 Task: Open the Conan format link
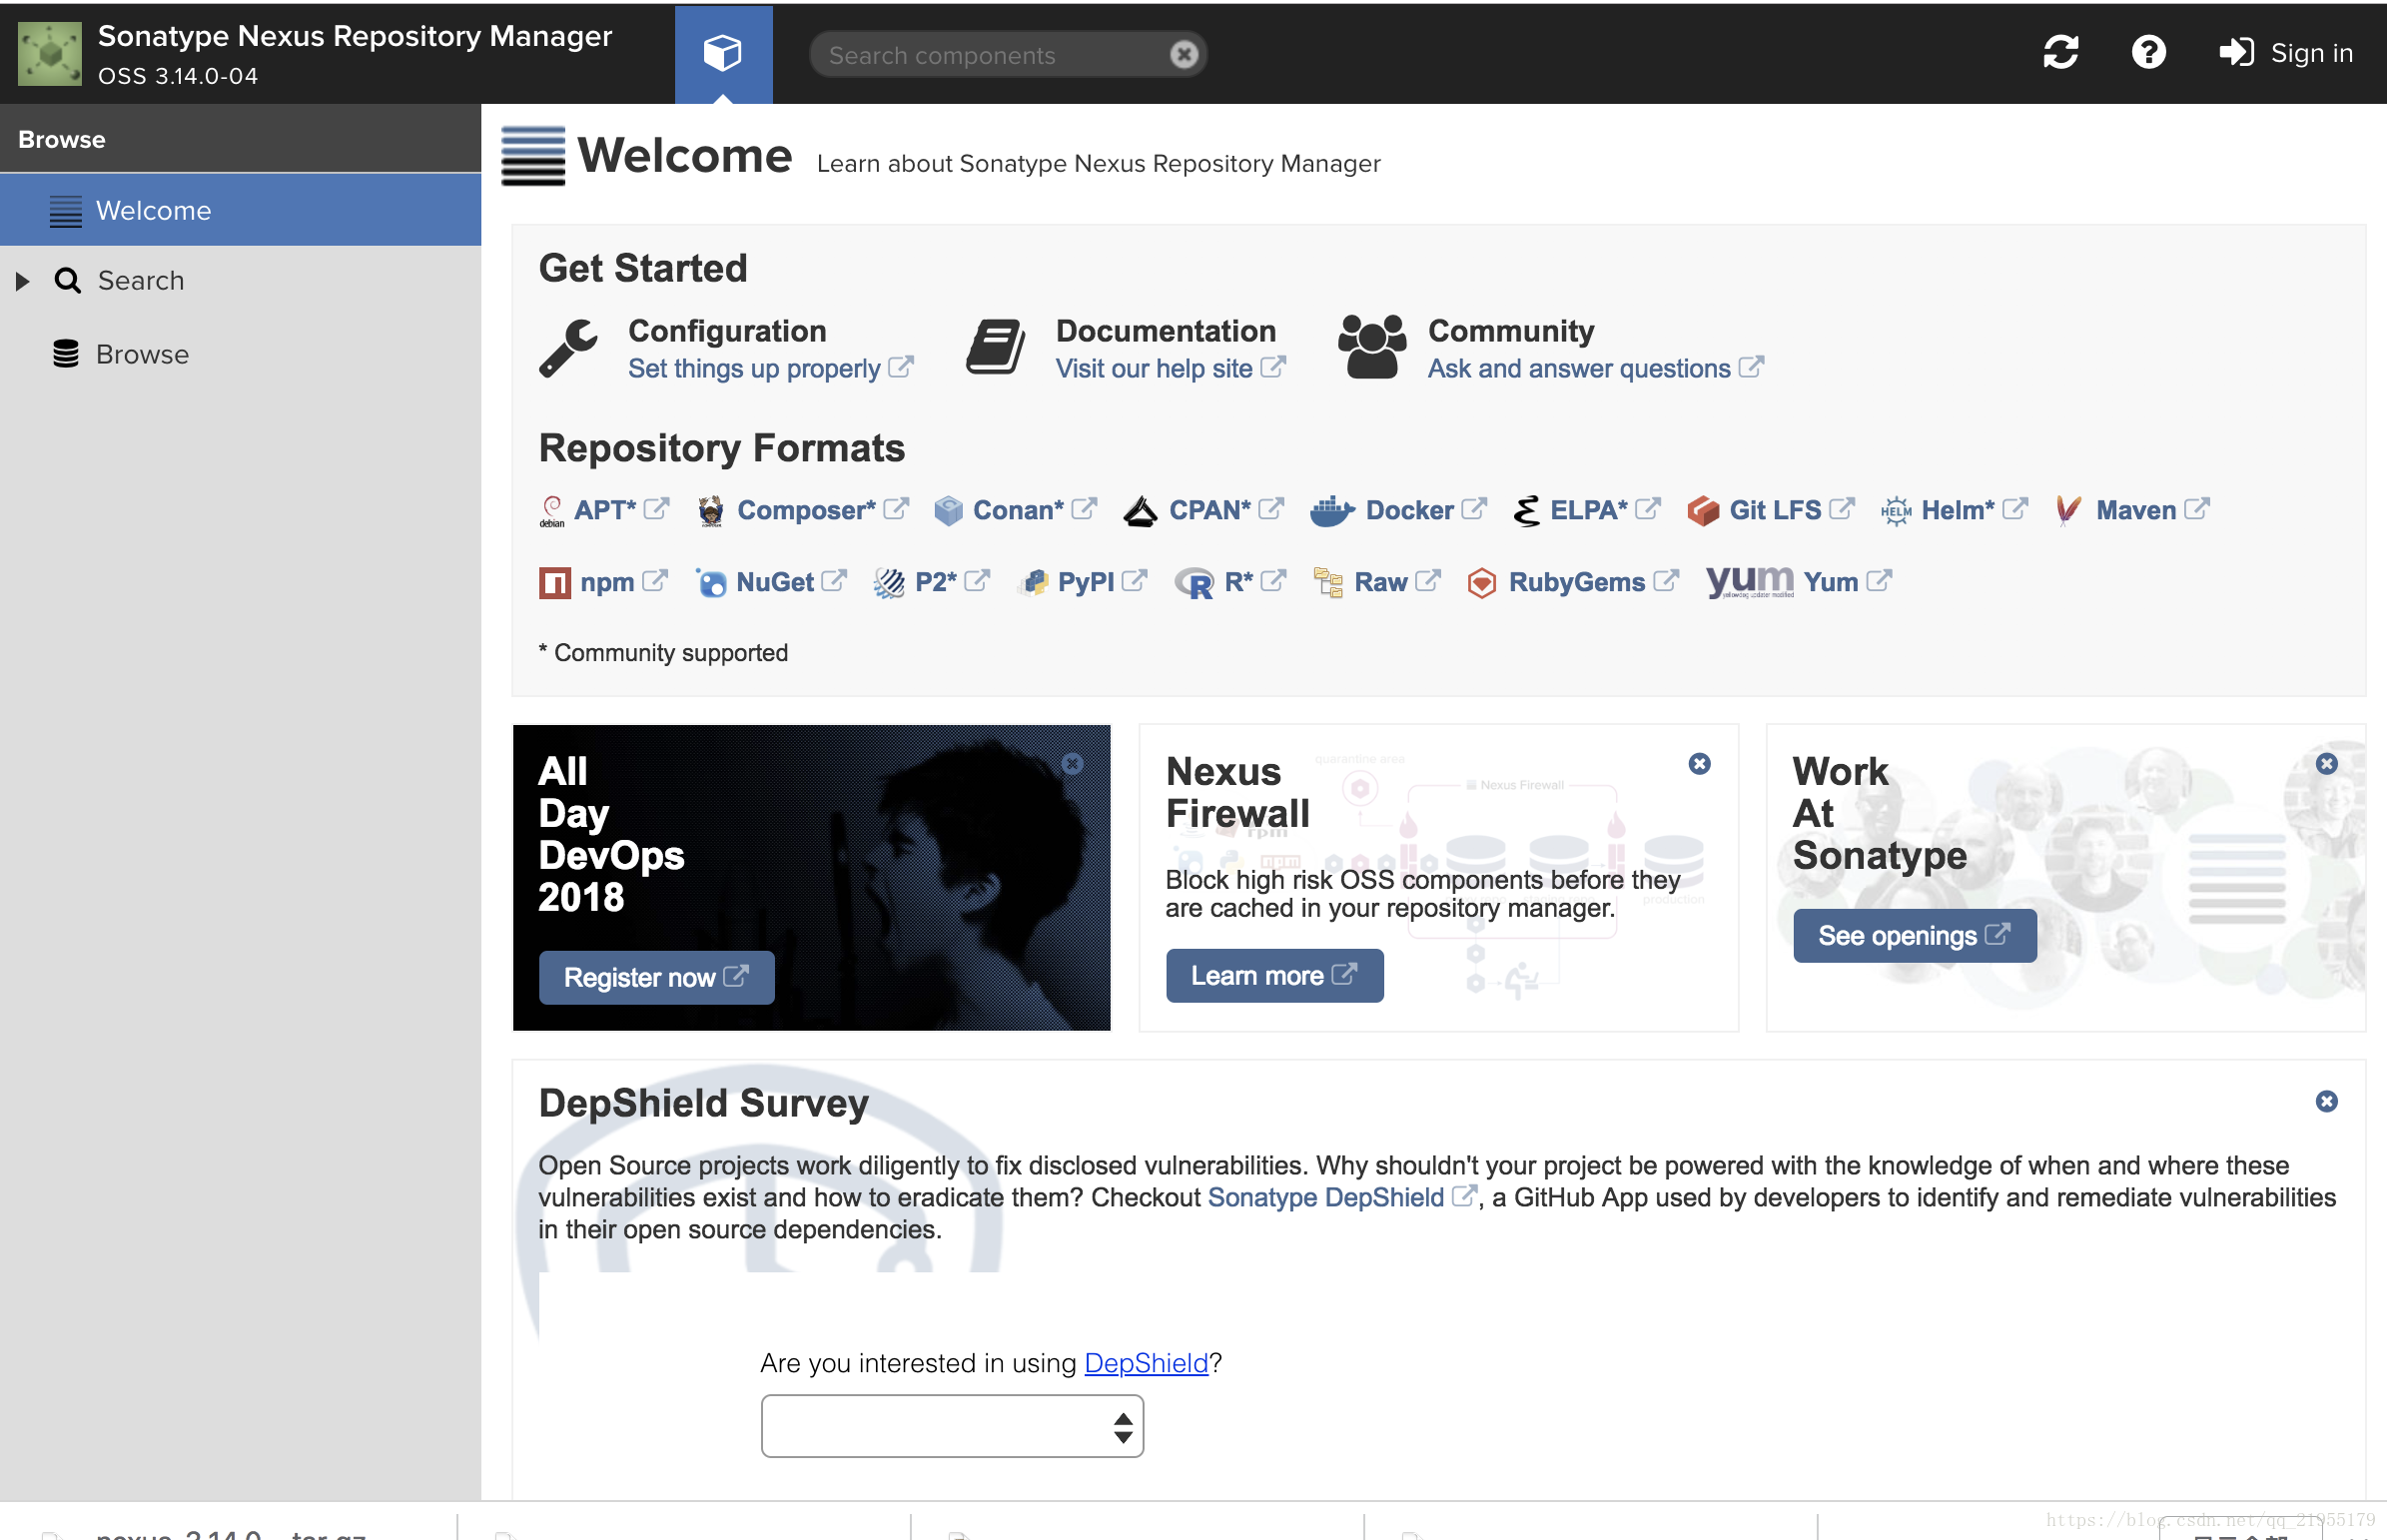[x=1018, y=510]
